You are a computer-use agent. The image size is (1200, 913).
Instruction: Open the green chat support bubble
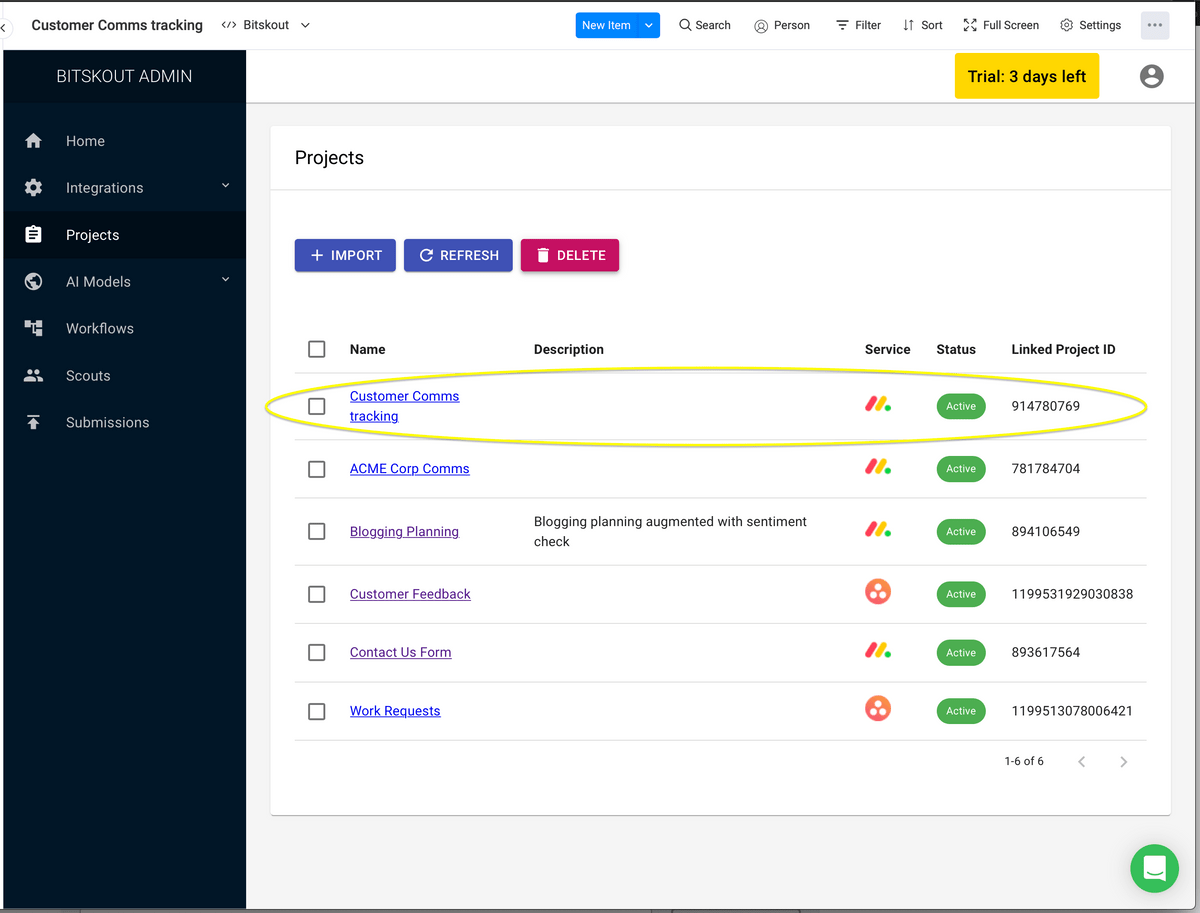[x=1155, y=868]
